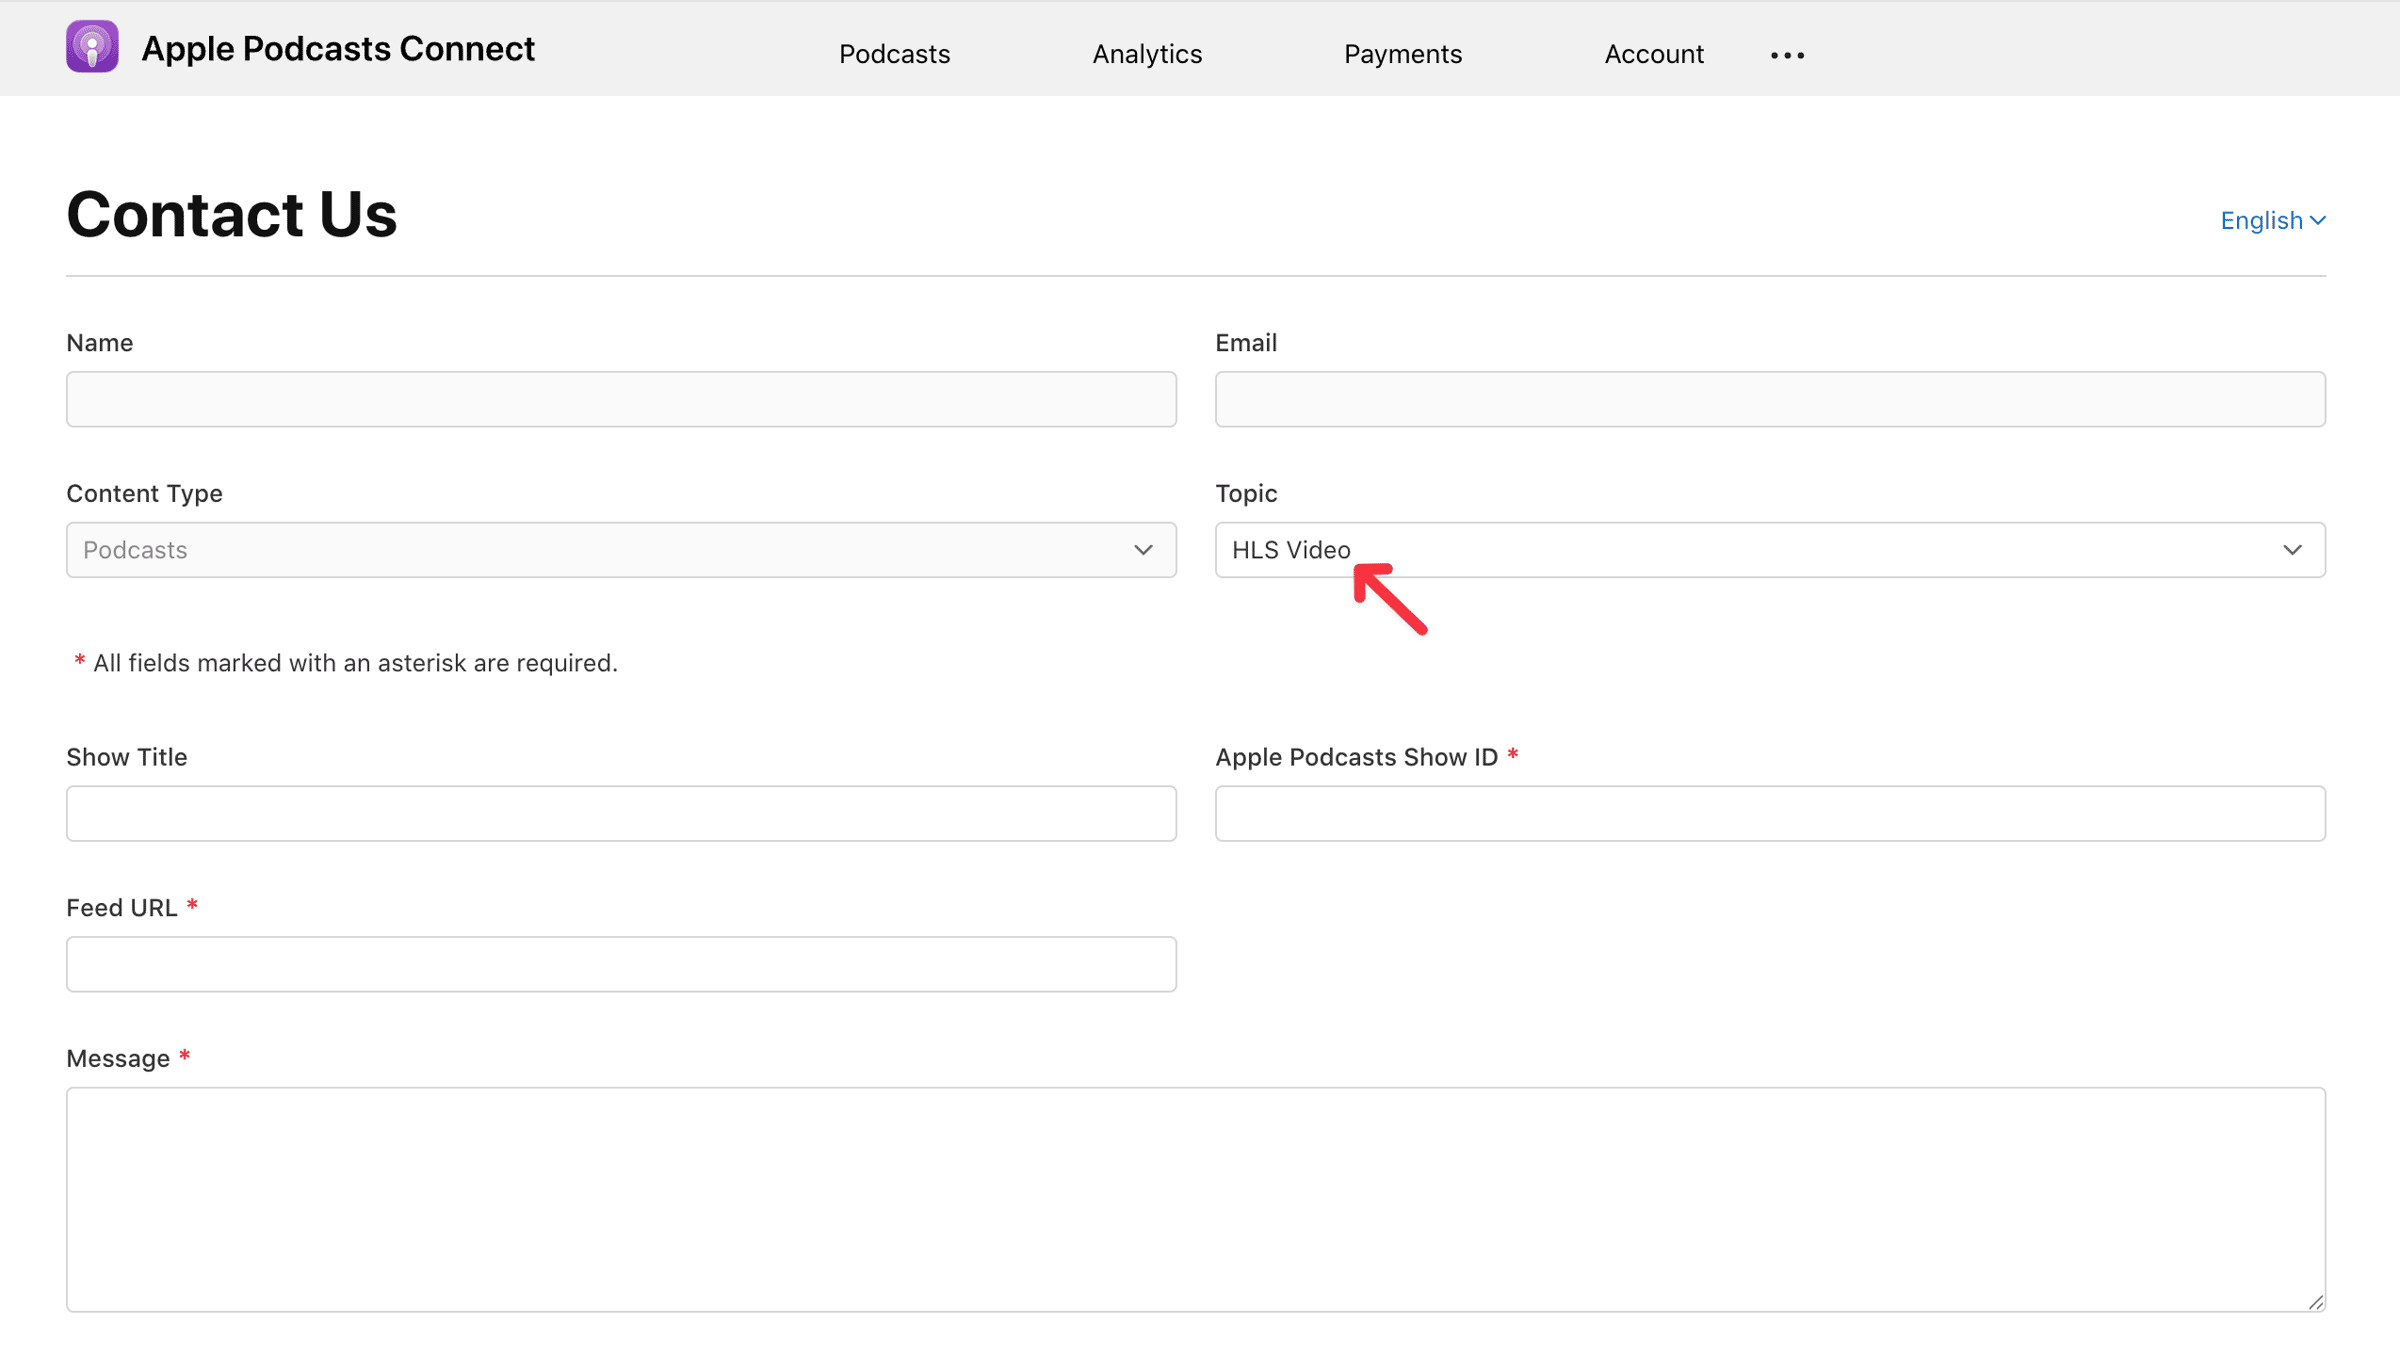
Task: Click the "Feed URL" label
Action: pyautogui.click(x=121, y=908)
